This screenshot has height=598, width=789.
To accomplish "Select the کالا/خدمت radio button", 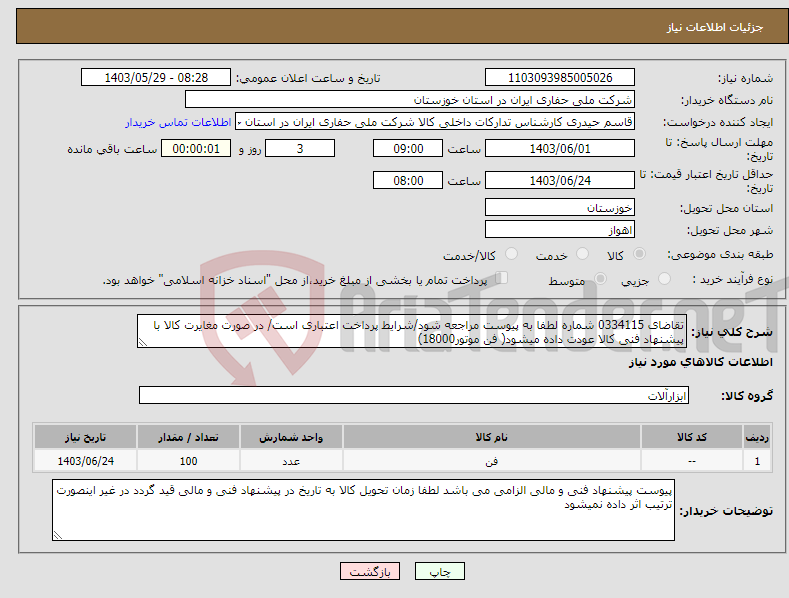I will click(x=511, y=254).
